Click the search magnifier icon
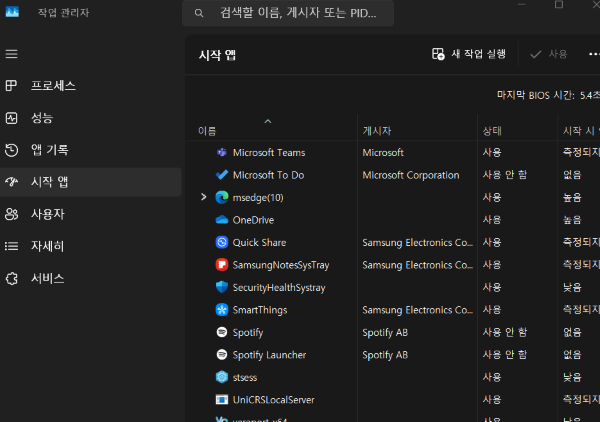Image resolution: width=600 pixels, height=422 pixels. [199, 13]
